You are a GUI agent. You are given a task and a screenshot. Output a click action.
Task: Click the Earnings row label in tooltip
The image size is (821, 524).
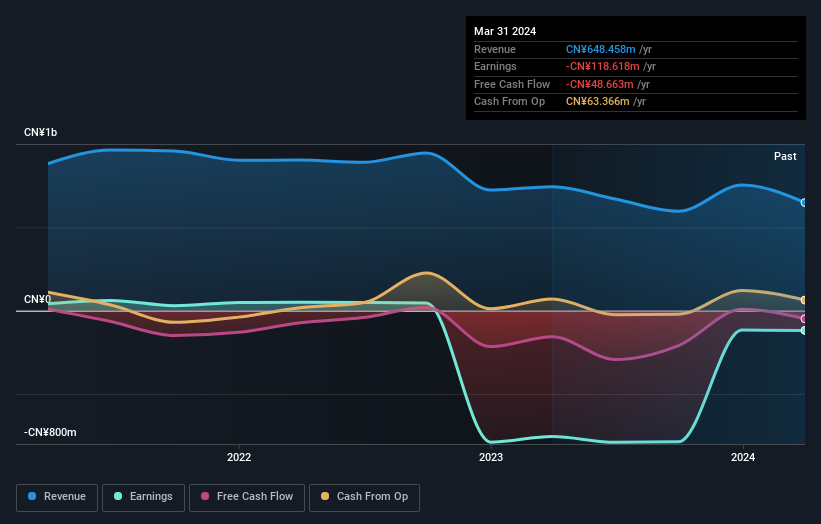pyautogui.click(x=495, y=66)
